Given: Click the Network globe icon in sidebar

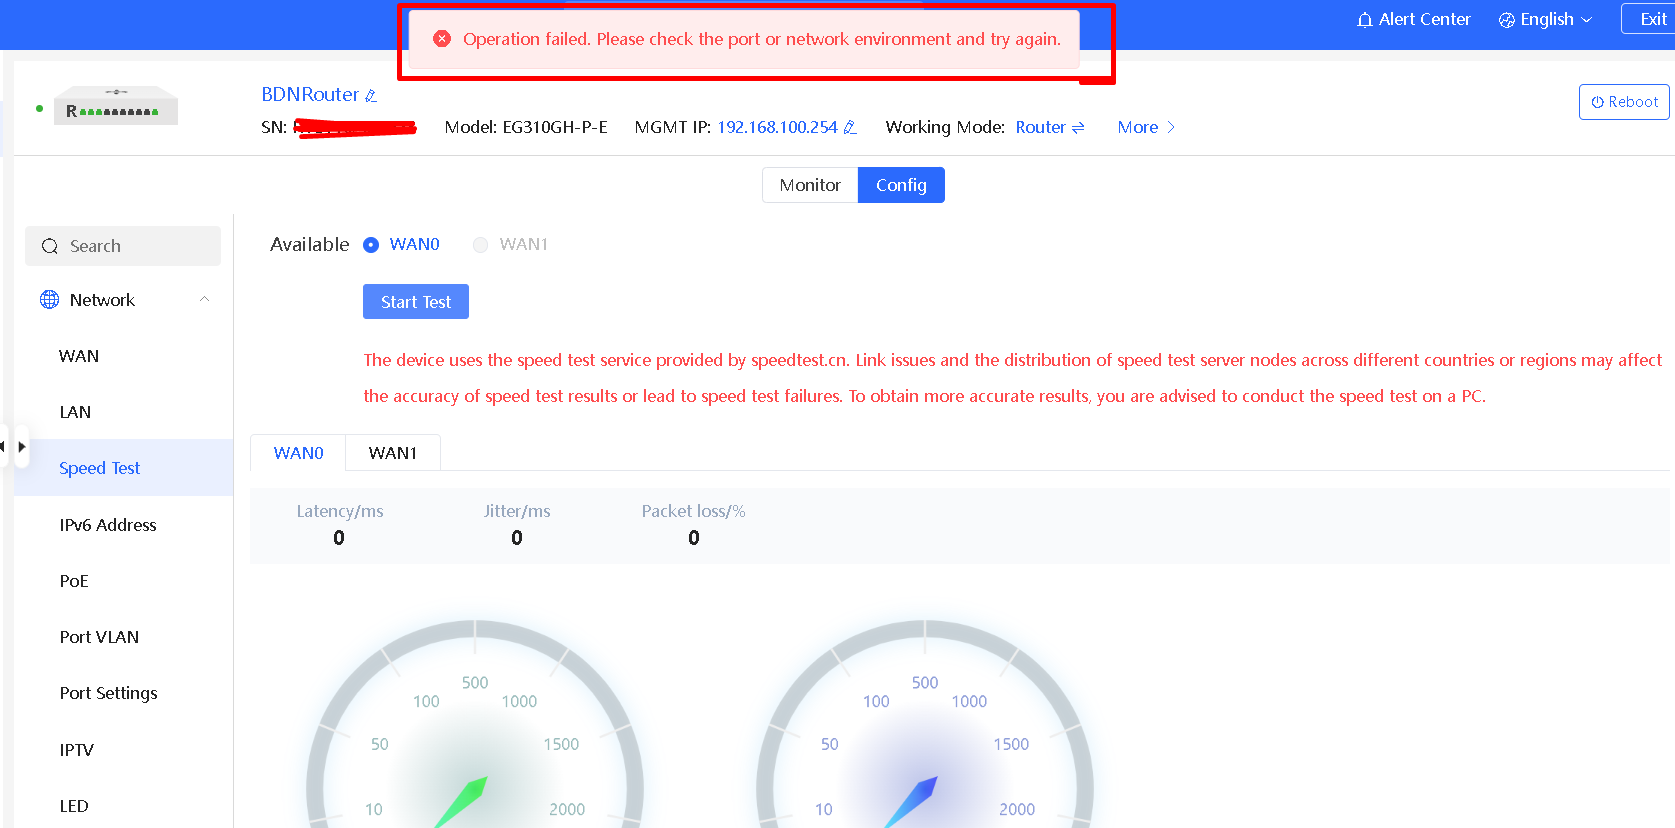Looking at the screenshot, I should (x=49, y=300).
